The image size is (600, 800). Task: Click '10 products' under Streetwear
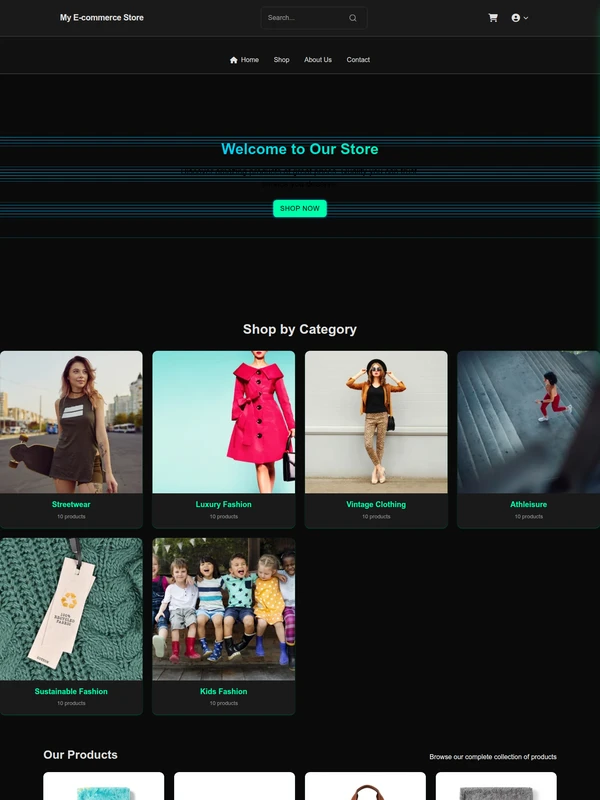click(71, 516)
